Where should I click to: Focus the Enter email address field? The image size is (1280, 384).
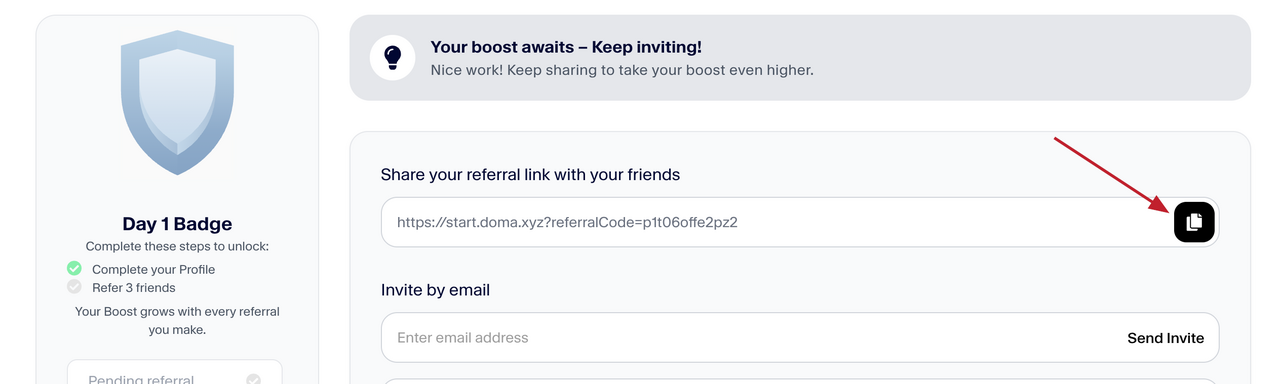(x=800, y=338)
